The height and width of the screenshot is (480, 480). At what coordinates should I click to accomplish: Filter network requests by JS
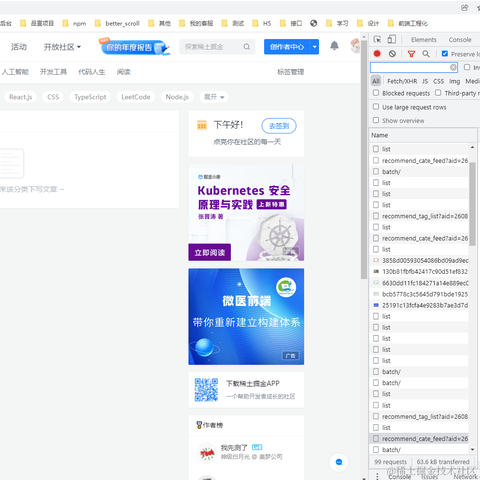click(425, 81)
